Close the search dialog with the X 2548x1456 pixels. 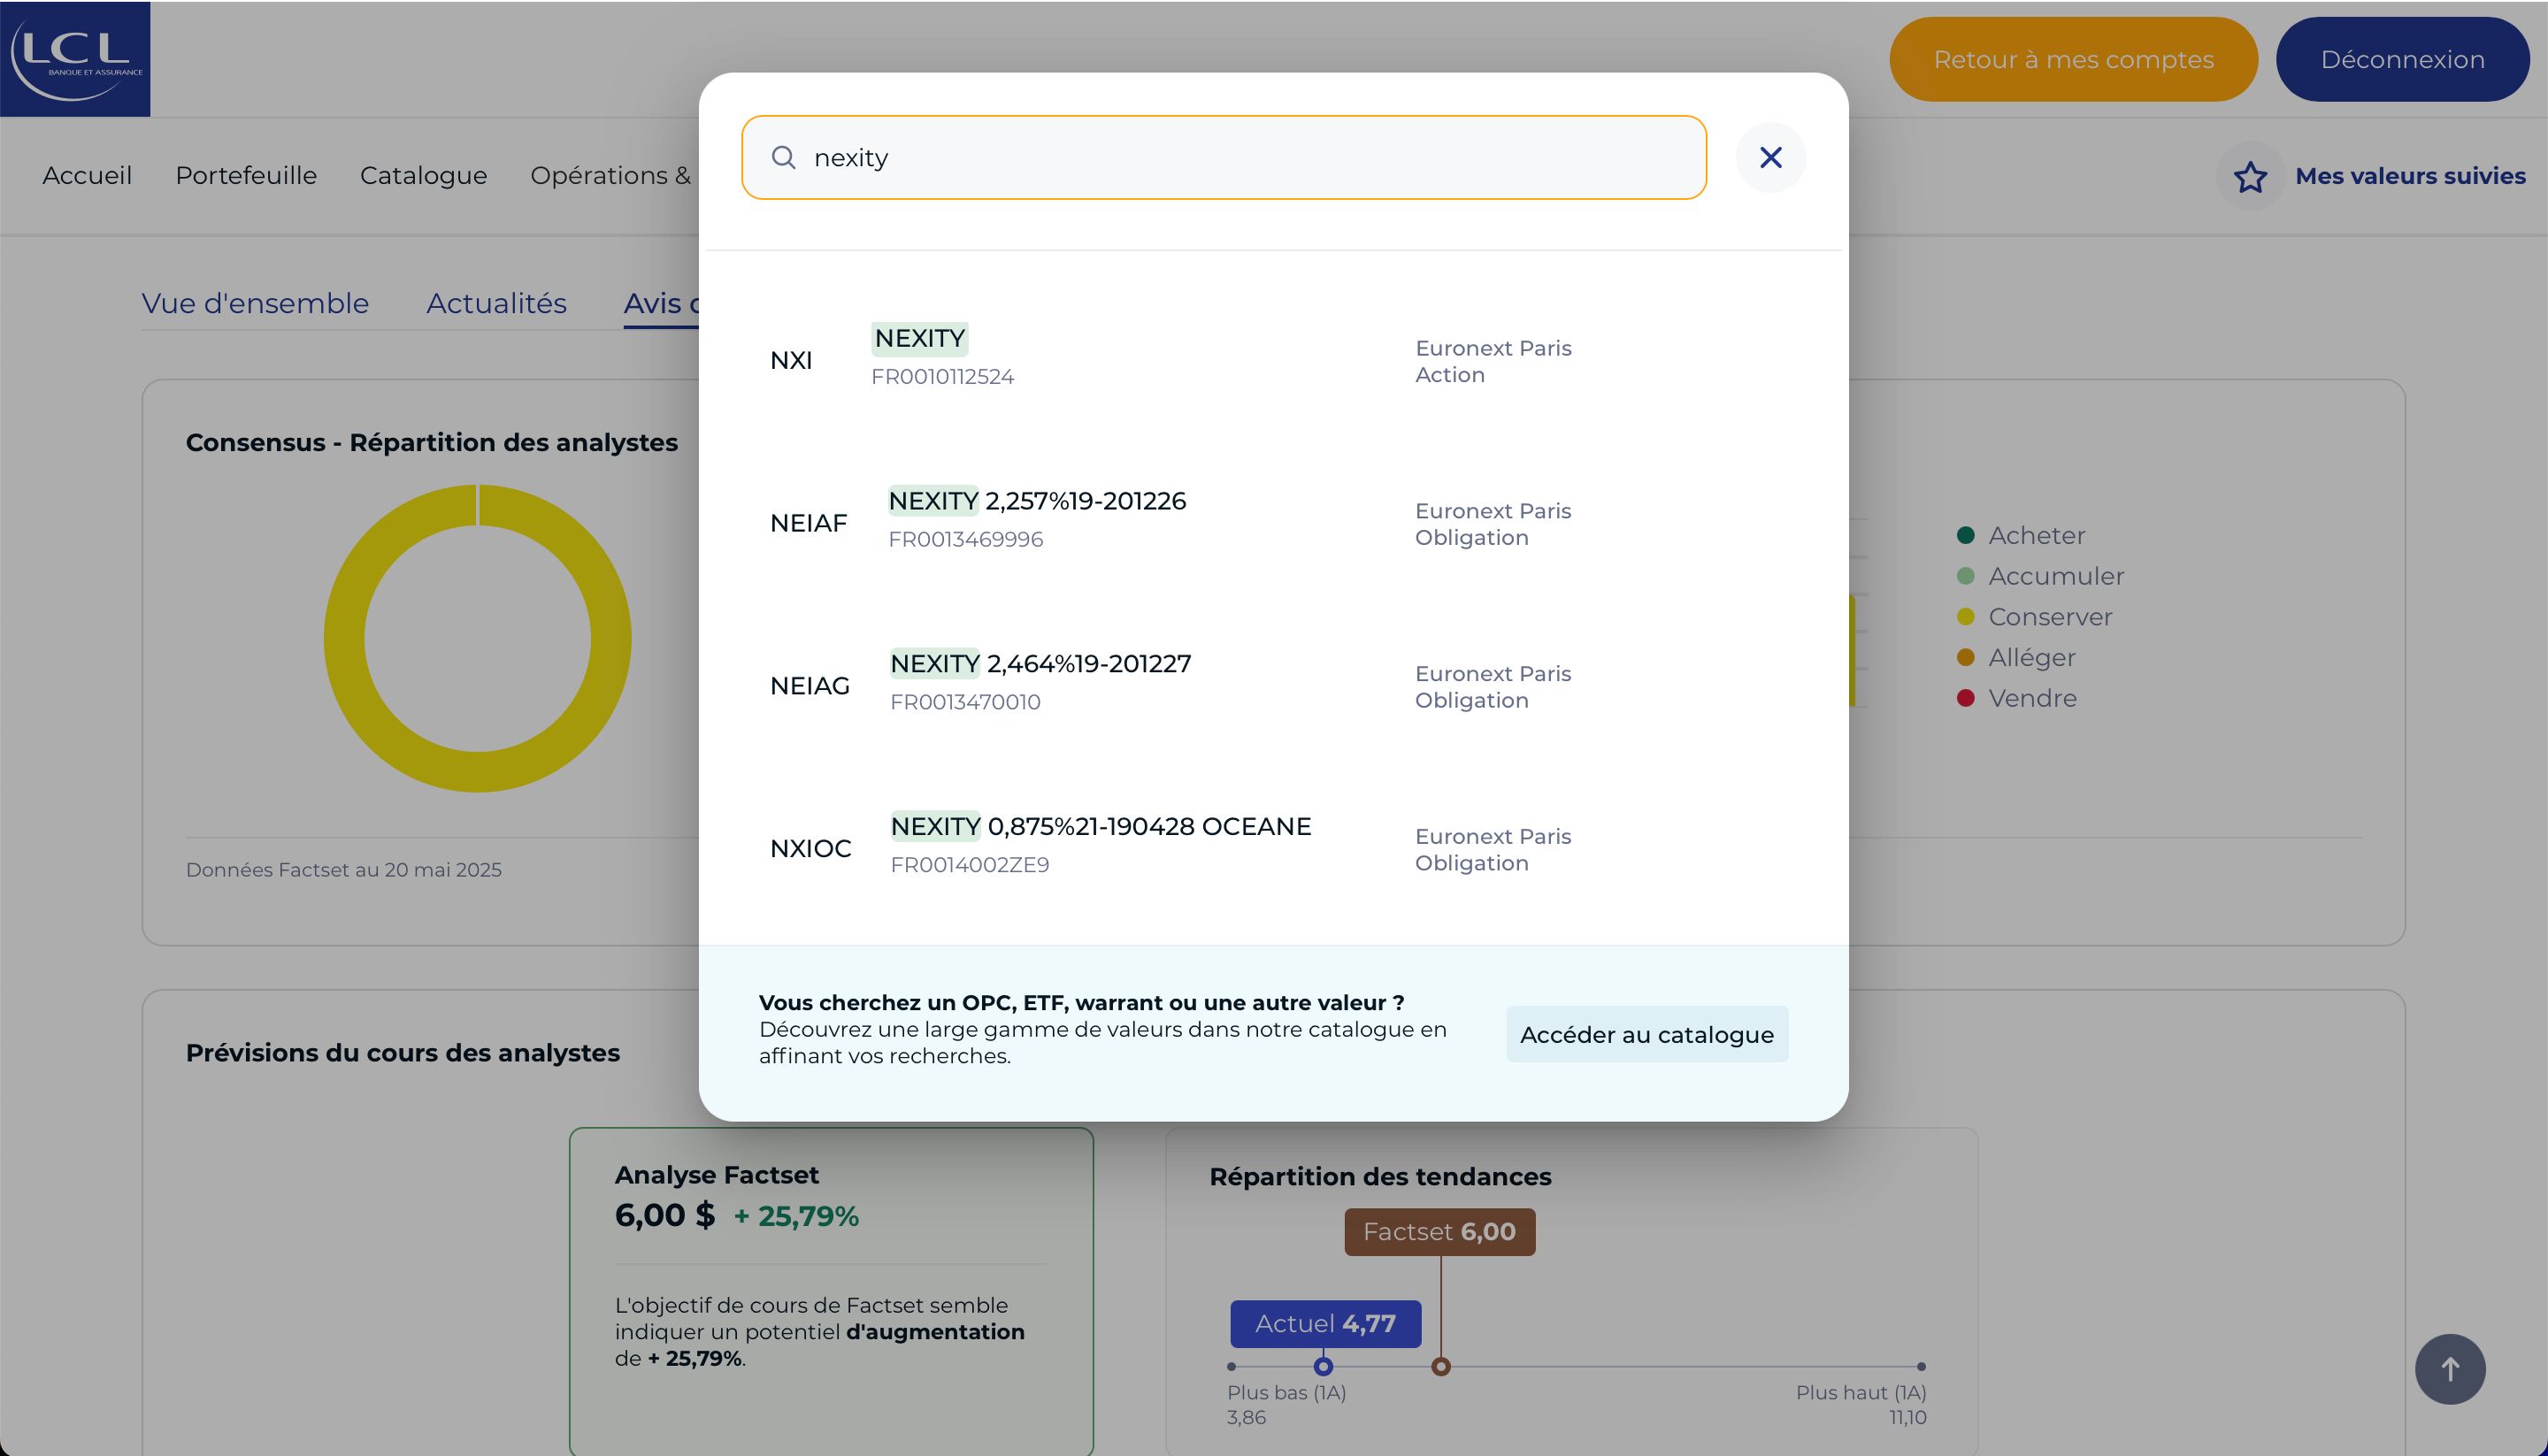[x=1770, y=158]
